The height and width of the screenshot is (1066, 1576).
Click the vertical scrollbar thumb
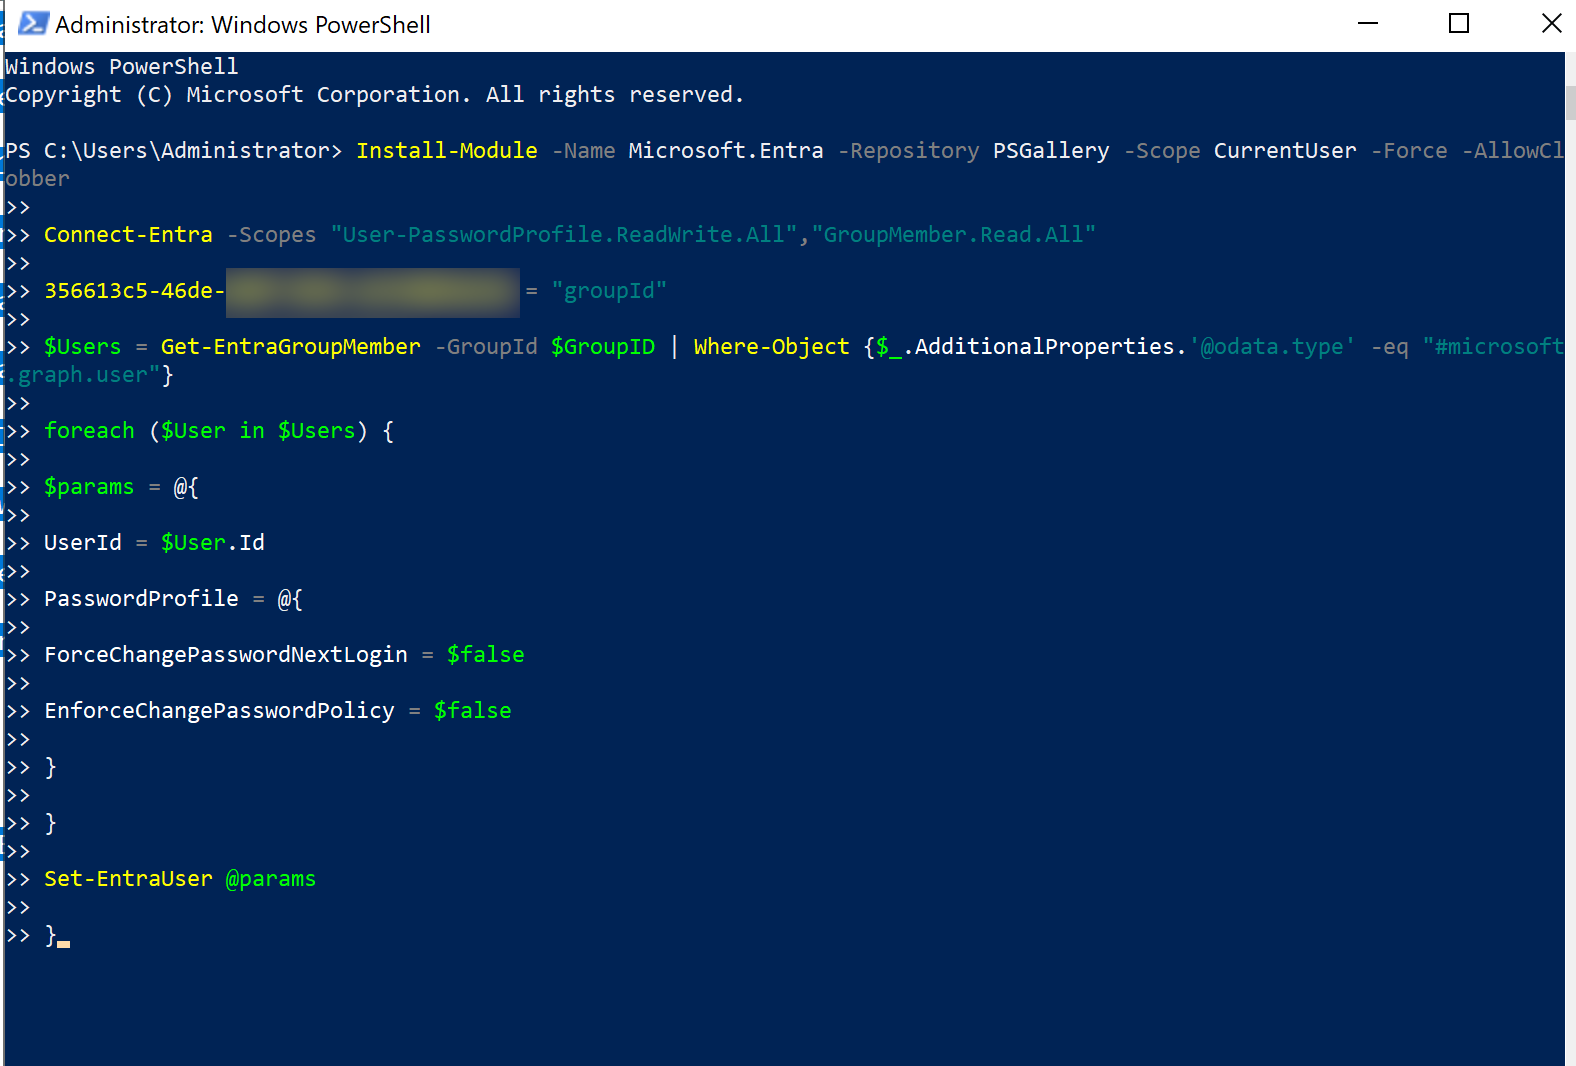click(x=1570, y=103)
